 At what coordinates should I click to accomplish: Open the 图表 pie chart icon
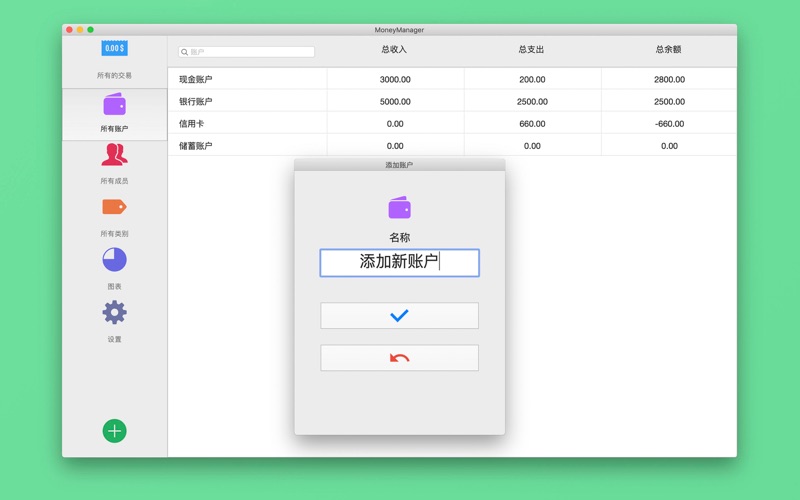tap(114, 260)
